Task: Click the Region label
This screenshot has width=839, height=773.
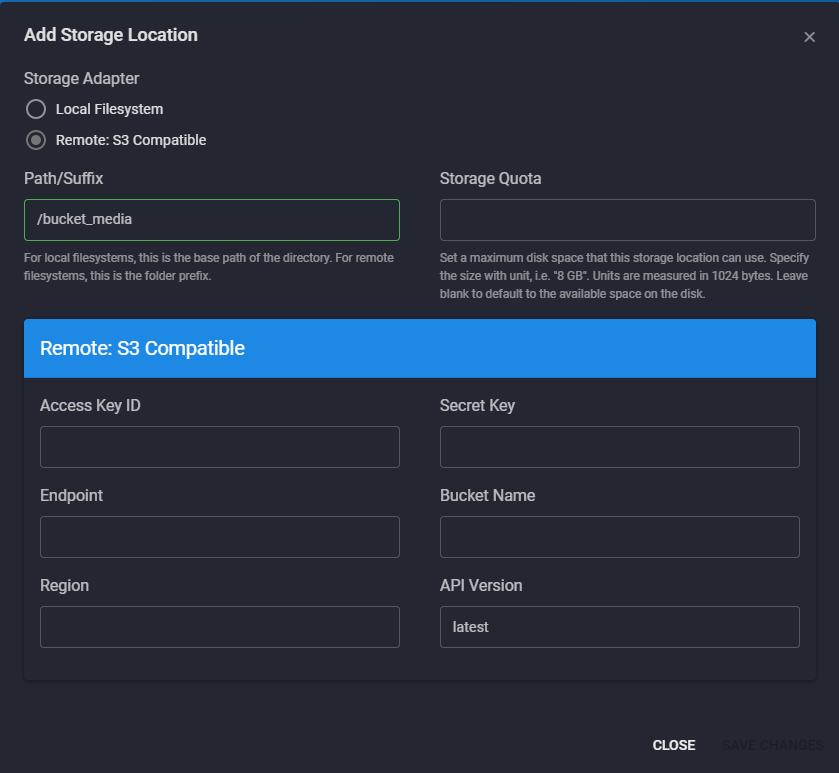Action: 65,585
